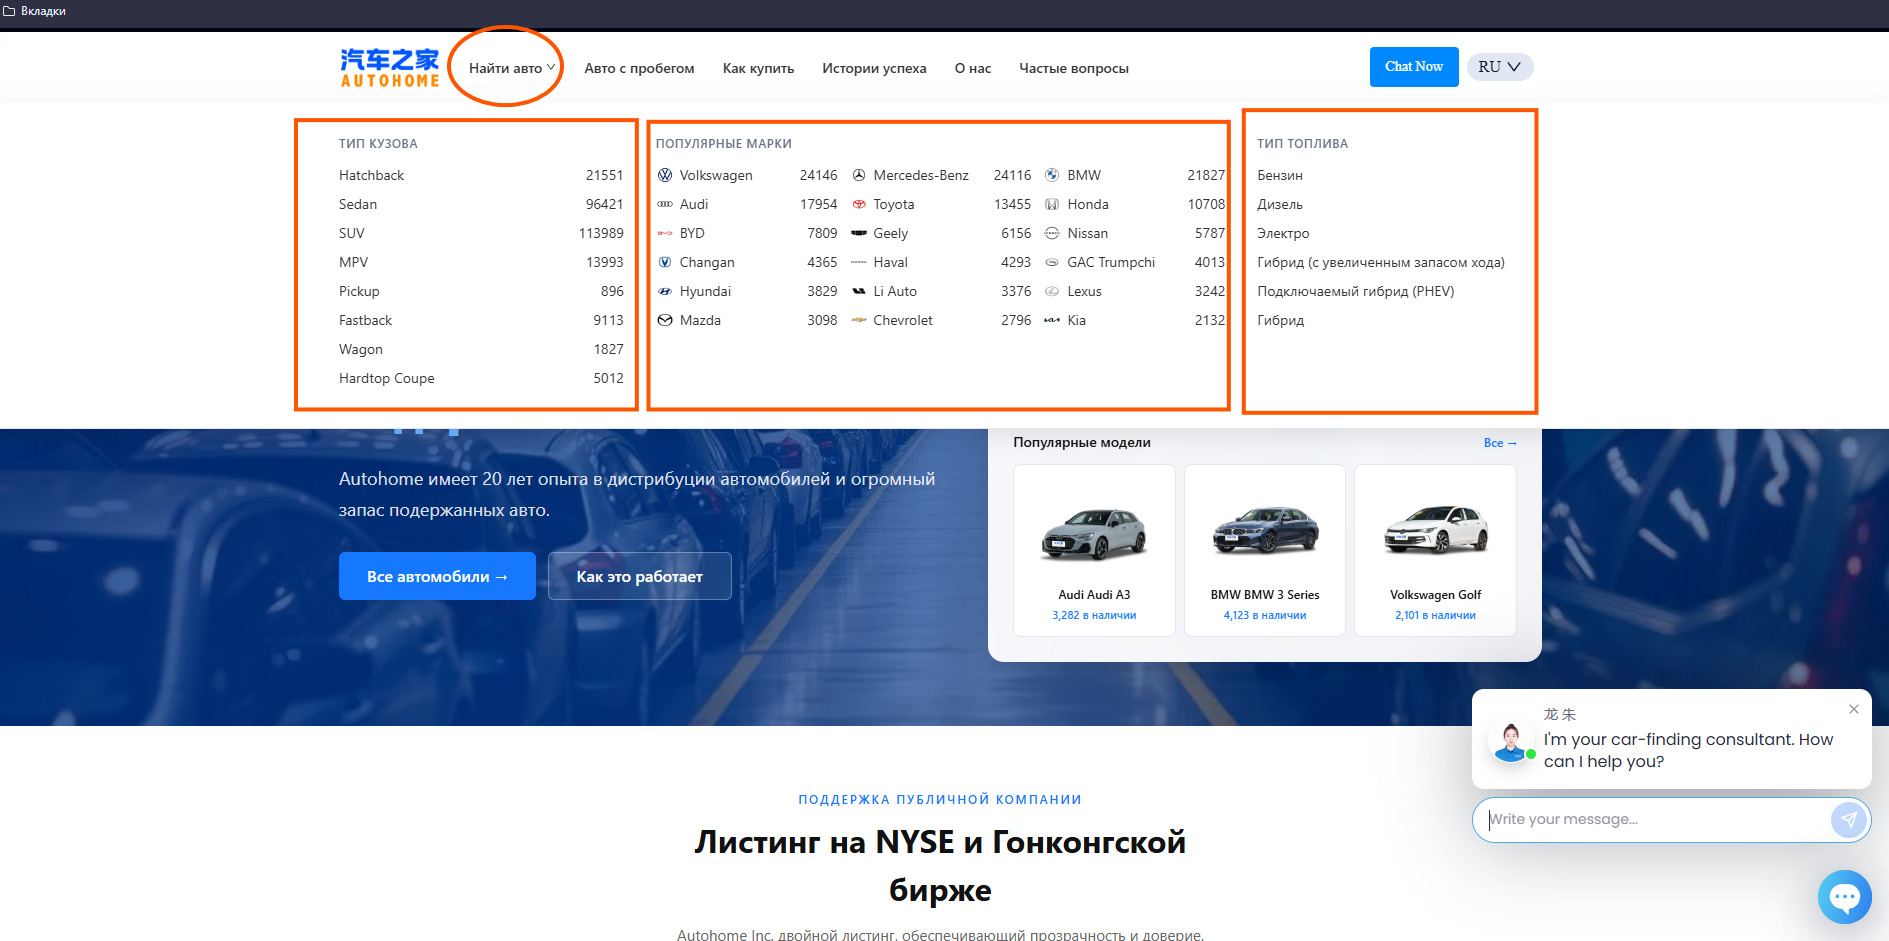Click the Haval brand logo icon
Viewport: 1889px width, 941px height.
pos(859,262)
